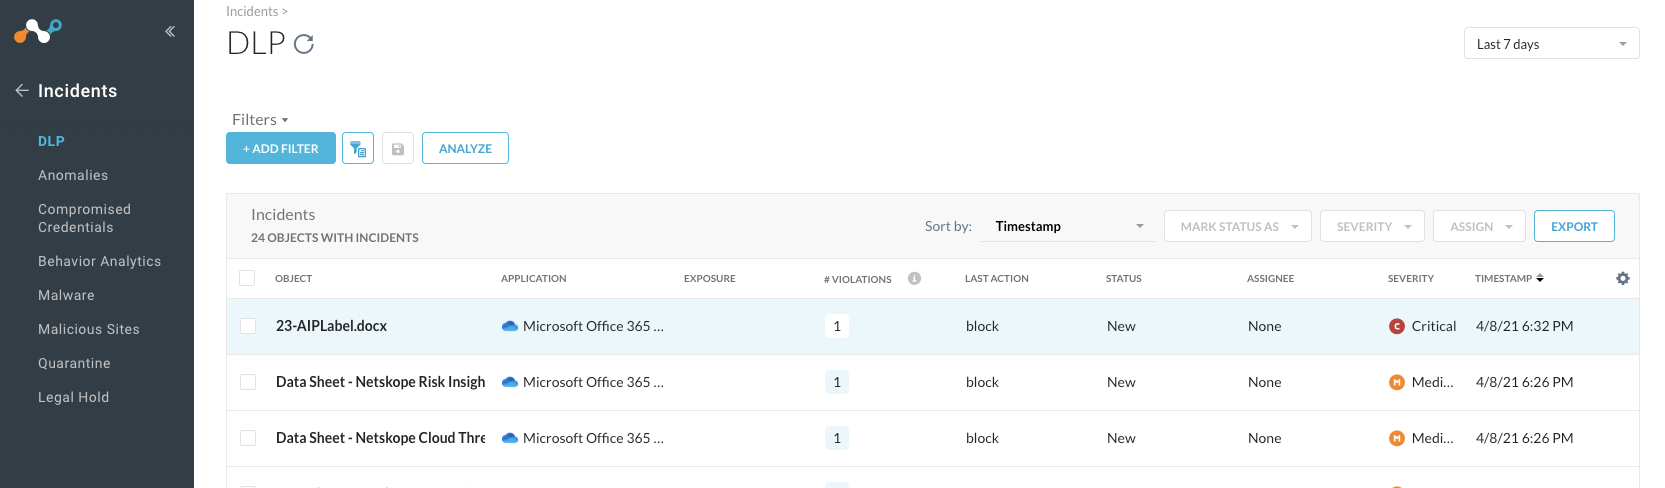Click the violations info icon
This screenshot has width=1665, height=488.
(x=914, y=279)
